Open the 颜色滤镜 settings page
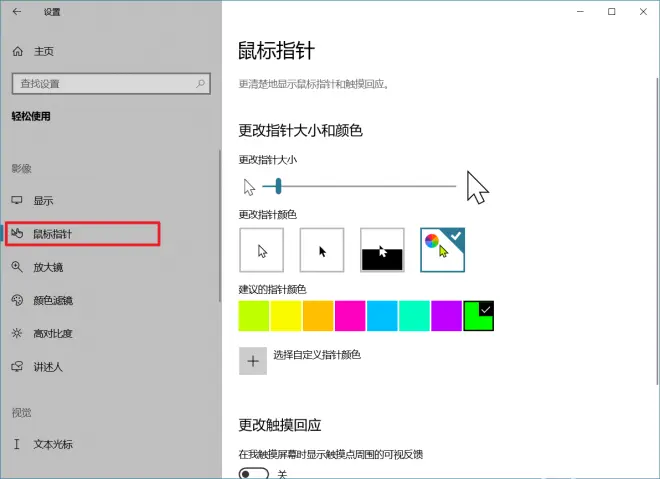 (53, 300)
